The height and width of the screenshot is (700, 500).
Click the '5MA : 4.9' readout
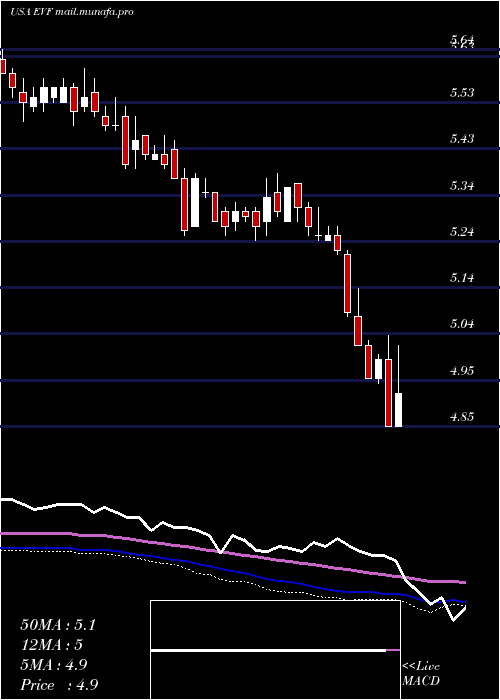pyautogui.click(x=54, y=665)
